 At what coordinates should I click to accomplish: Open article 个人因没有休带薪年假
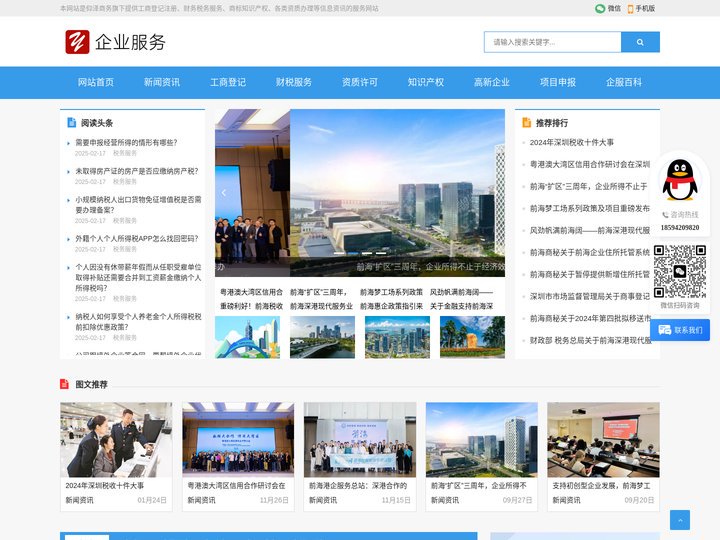coord(138,277)
